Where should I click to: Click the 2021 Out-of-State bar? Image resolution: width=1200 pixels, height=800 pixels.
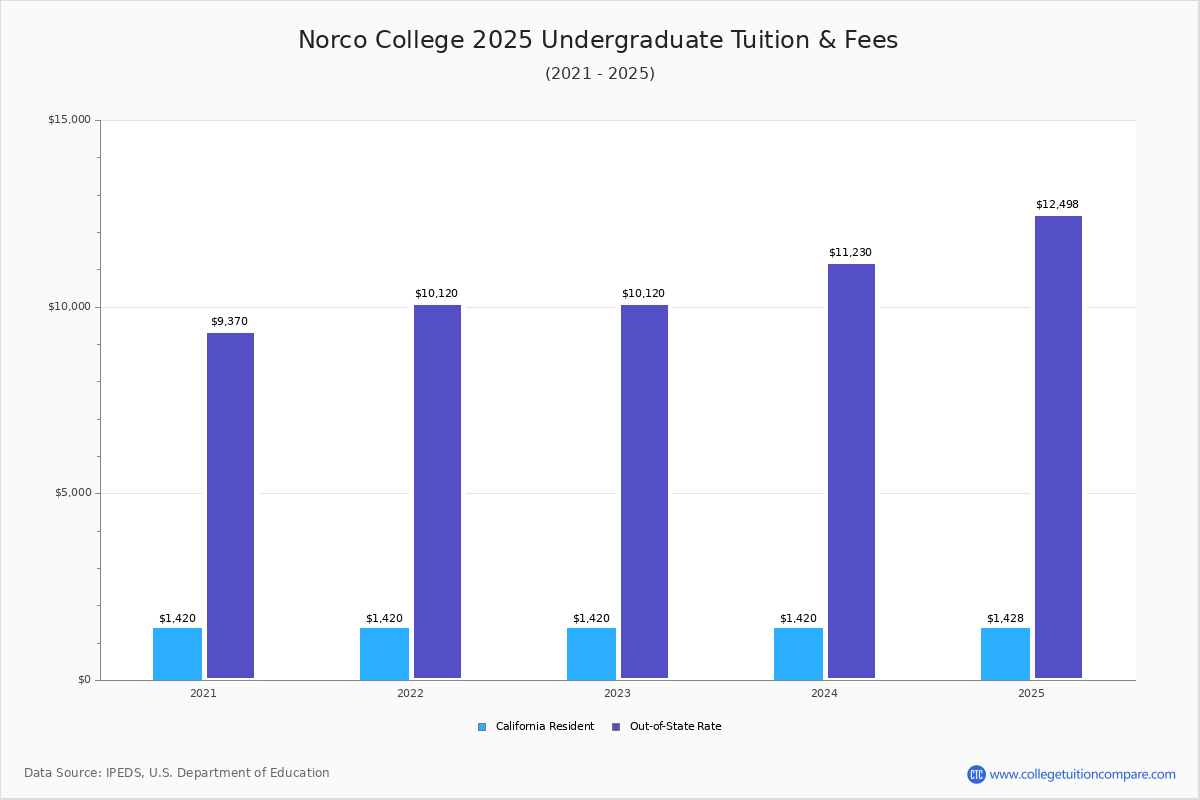[x=230, y=505]
